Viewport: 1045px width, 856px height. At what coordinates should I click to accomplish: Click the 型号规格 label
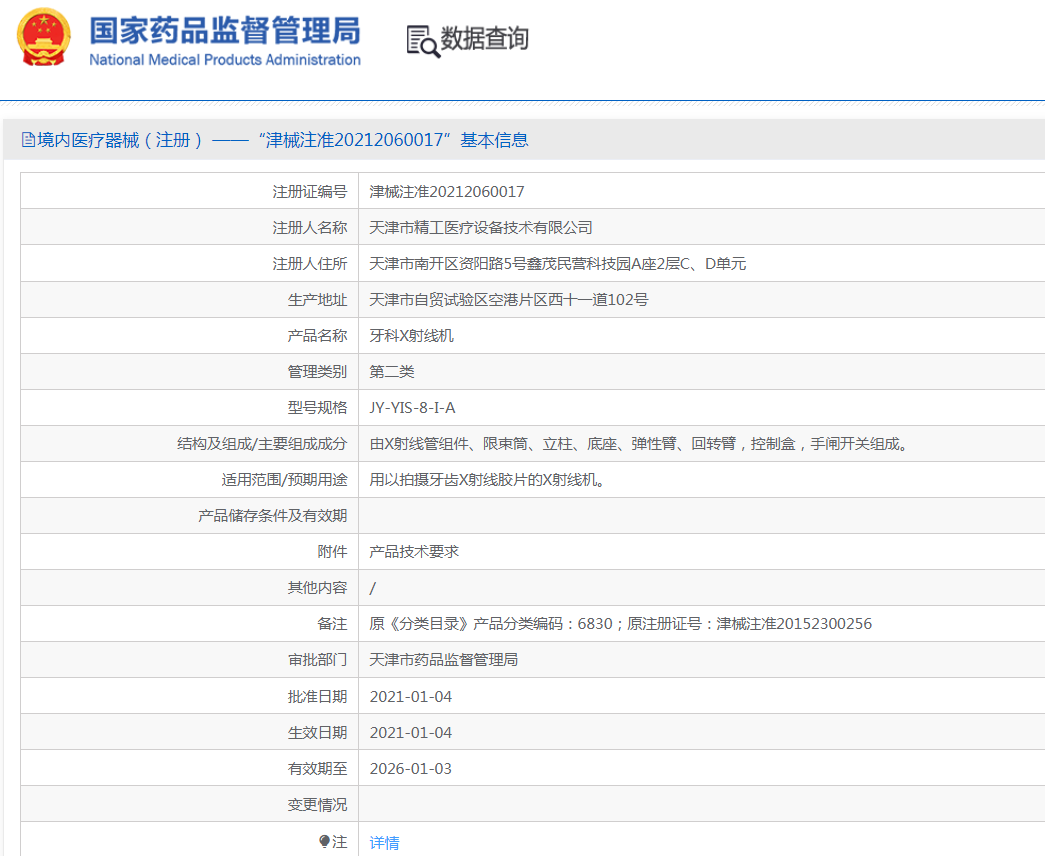[317, 408]
